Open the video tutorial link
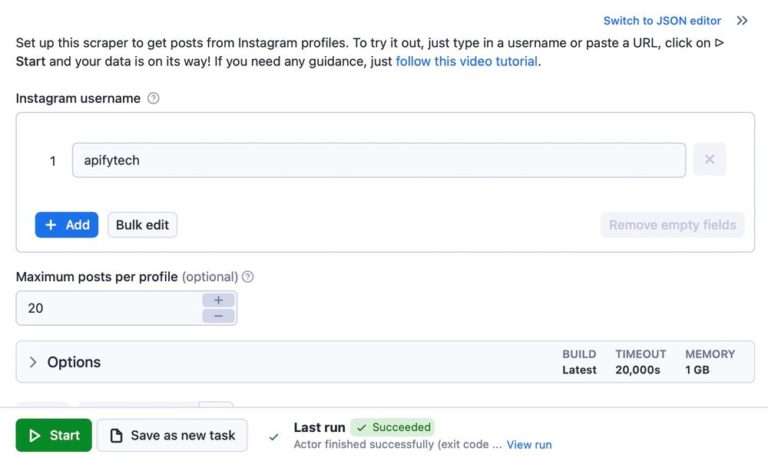 click(467, 61)
